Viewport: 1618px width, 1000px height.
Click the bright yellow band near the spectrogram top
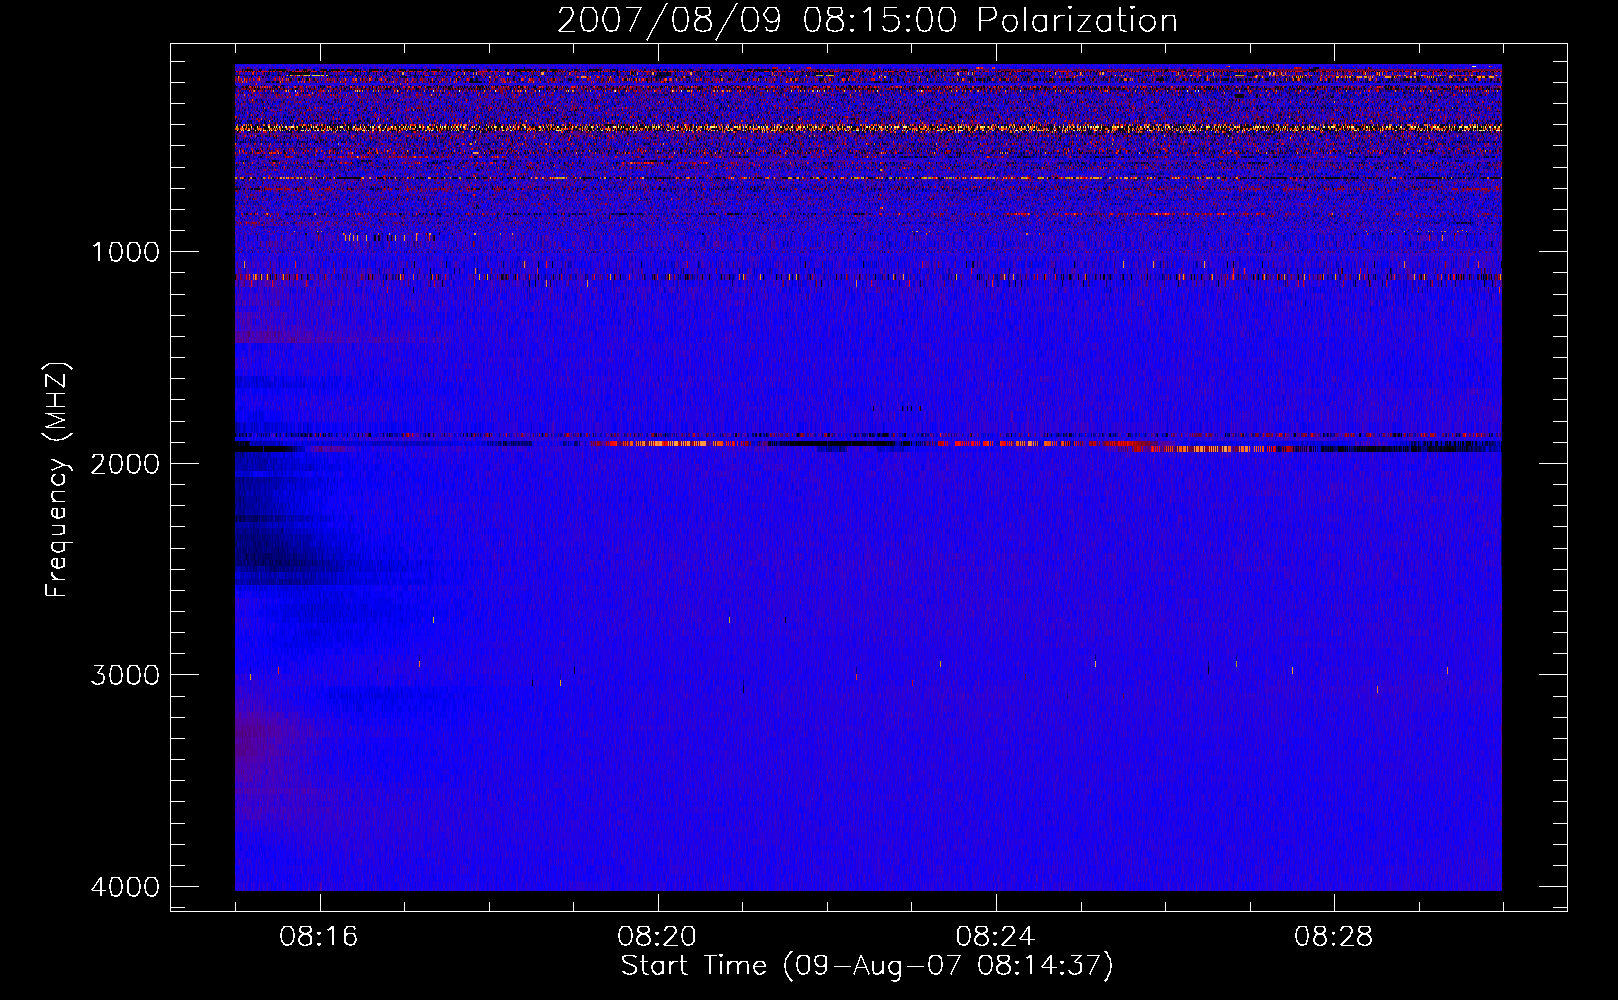[868, 128]
